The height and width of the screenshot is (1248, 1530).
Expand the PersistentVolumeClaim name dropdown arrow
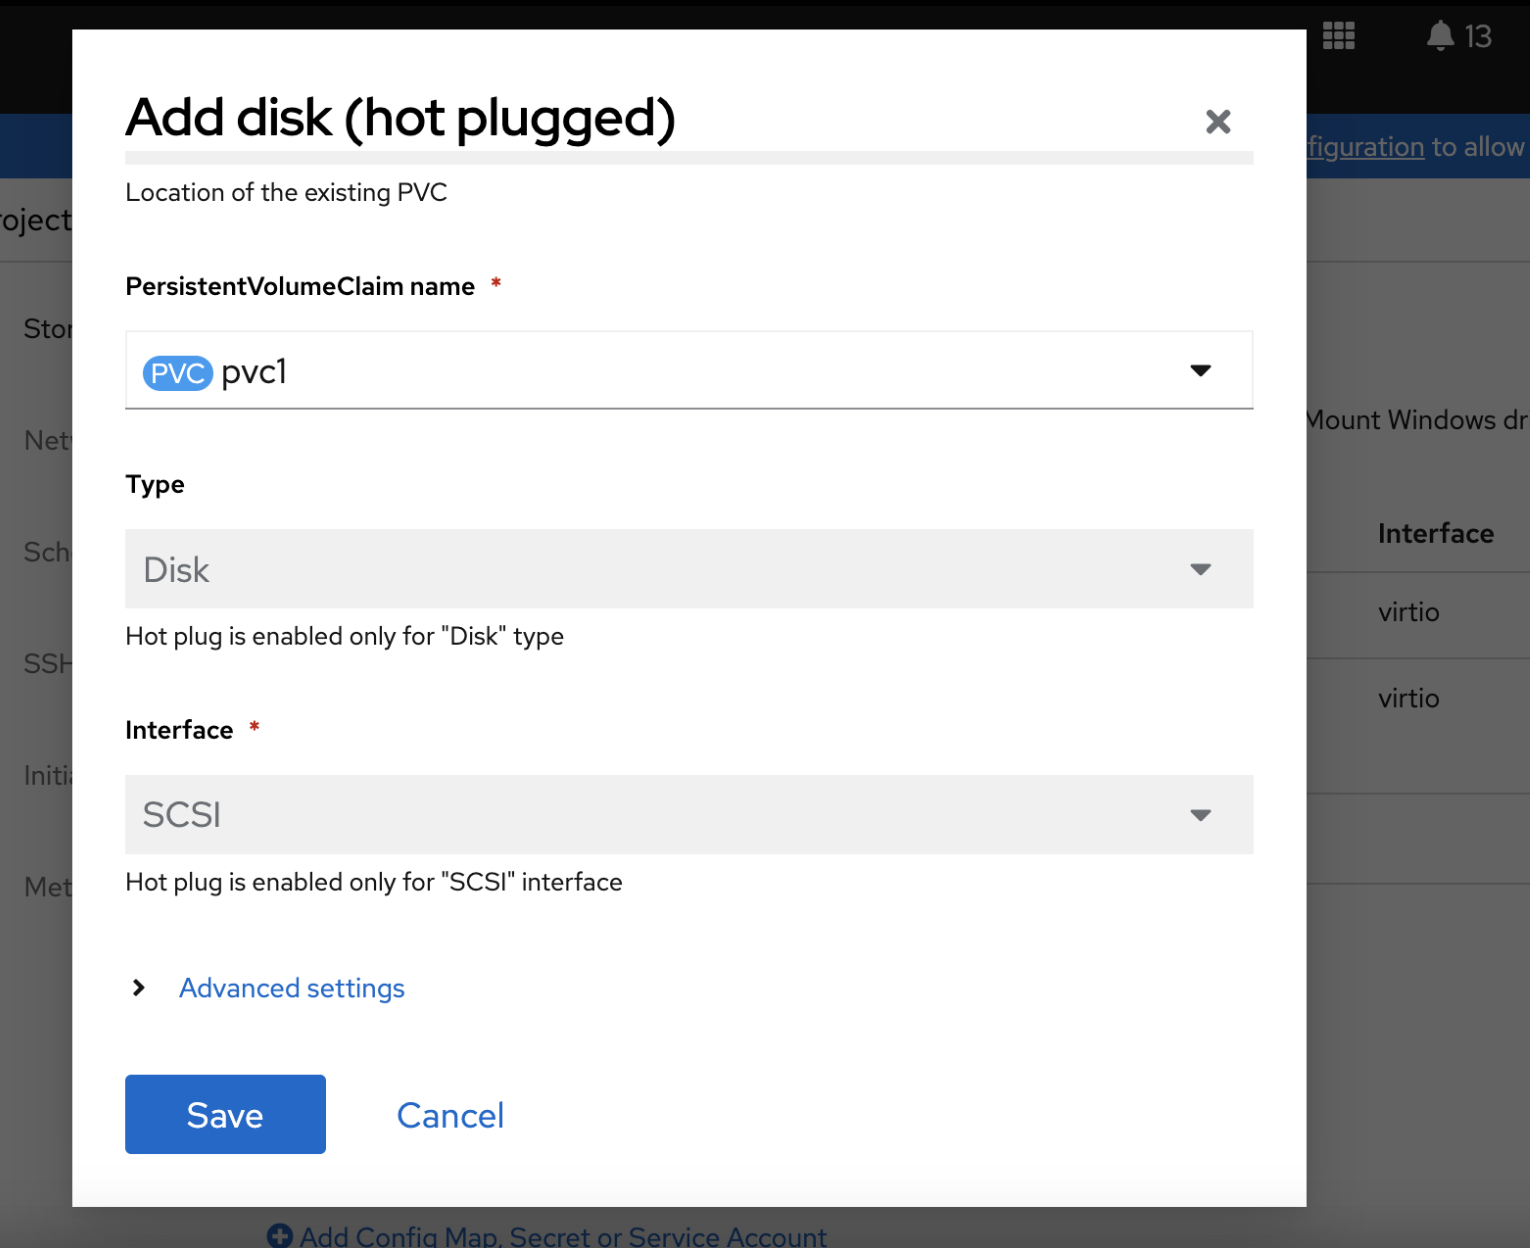pos(1200,371)
